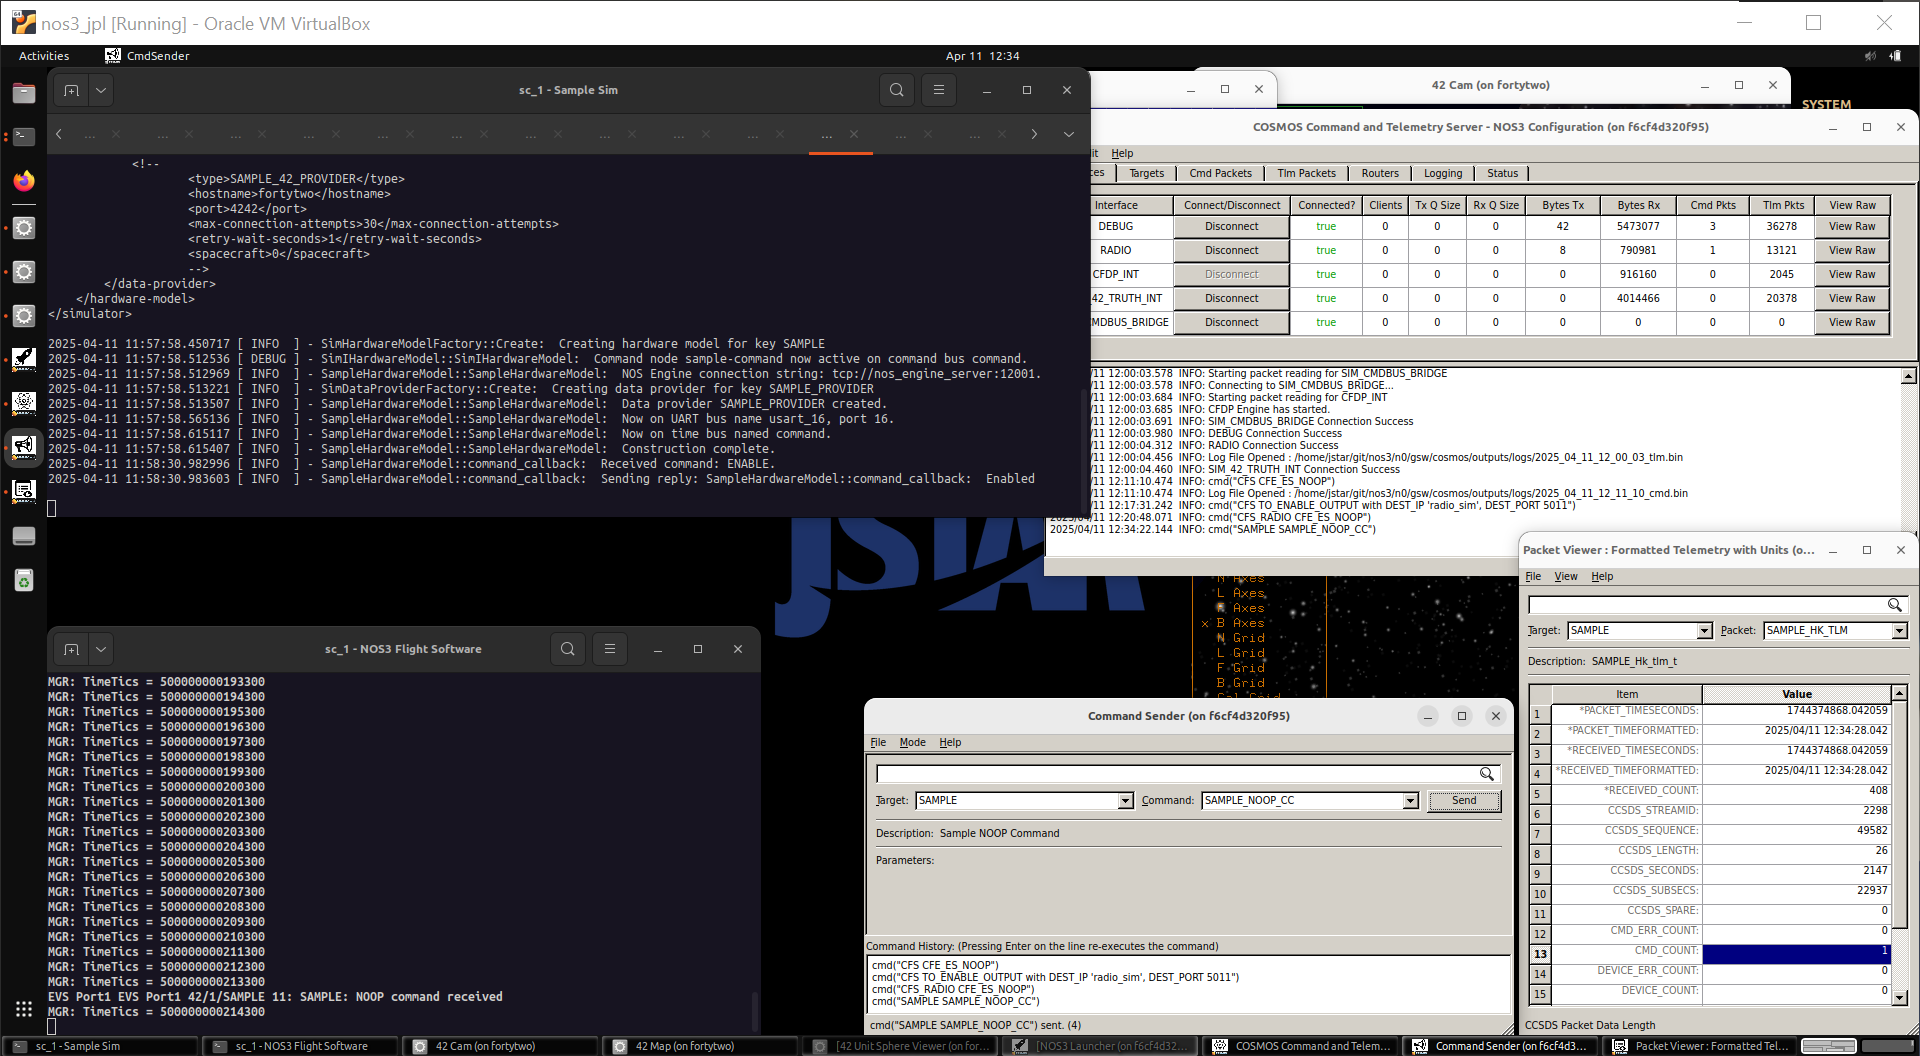Open the power menu in the top bar
This screenshot has height=1056, width=1920.
click(1895, 56)
